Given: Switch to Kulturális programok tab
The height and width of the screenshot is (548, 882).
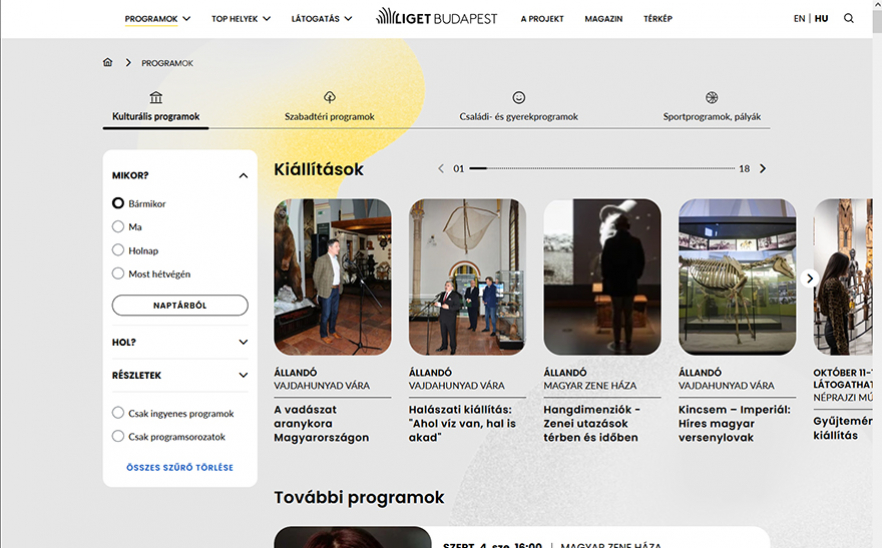Looking at the screenshot, I should click(x=156, y=116).
